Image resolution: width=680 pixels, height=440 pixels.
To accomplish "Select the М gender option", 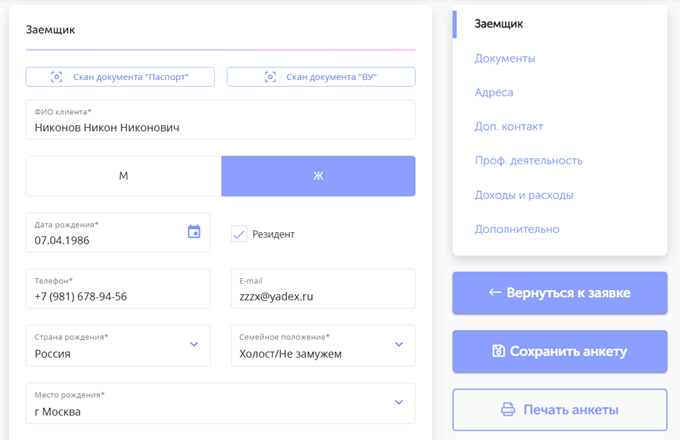I will [x=123, y=176].
